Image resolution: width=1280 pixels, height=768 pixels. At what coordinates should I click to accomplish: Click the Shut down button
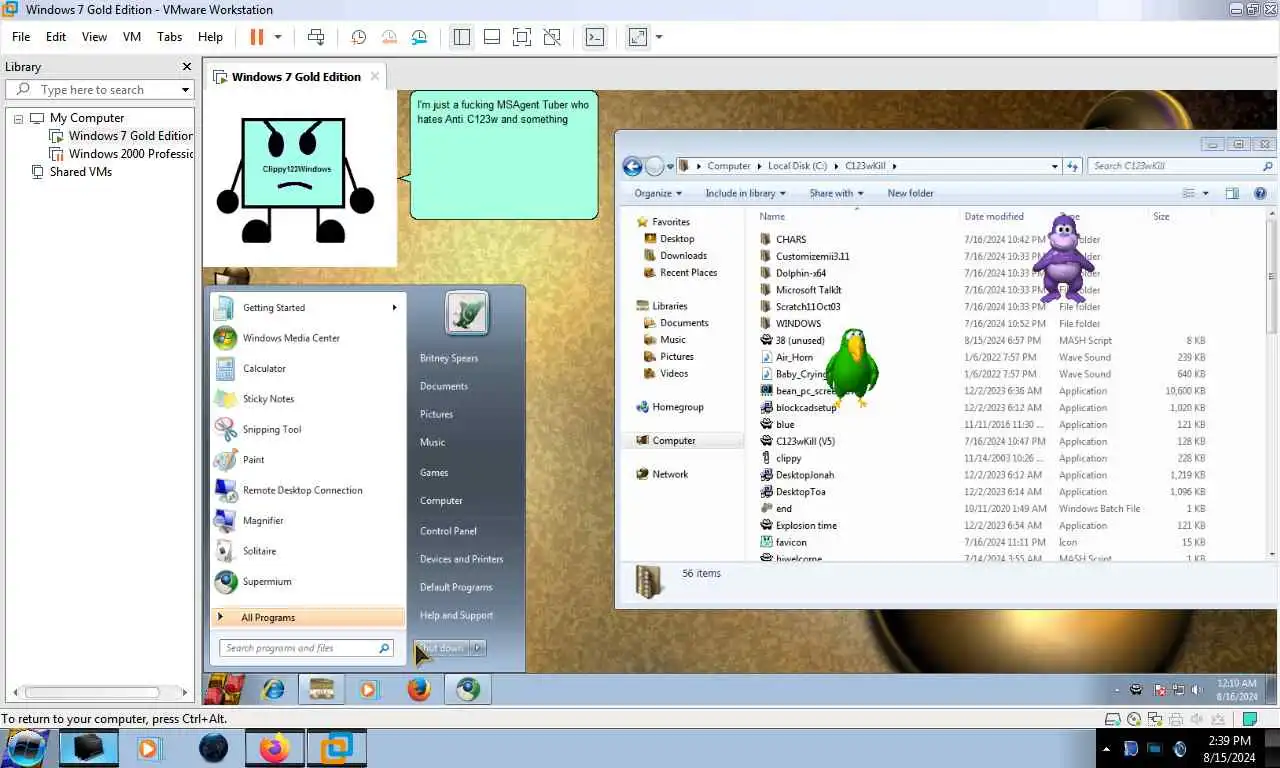pyautogui.click(x=441, y=648)
